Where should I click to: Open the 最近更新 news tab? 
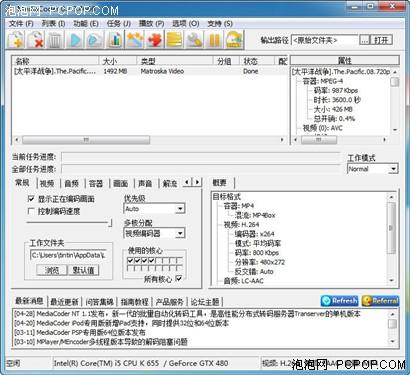(x=64, y=302)
